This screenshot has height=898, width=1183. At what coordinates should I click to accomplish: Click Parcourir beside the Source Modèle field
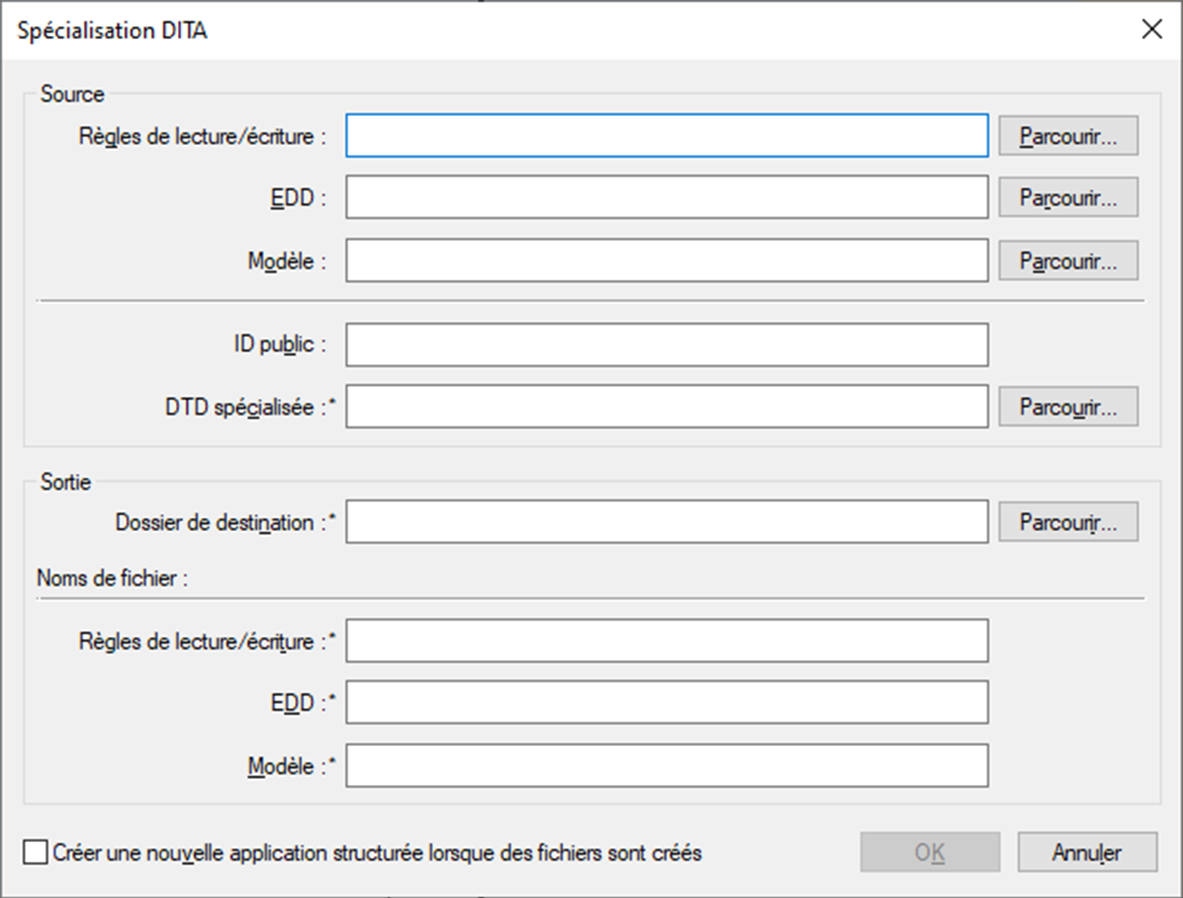click(x=1068, y=261)
